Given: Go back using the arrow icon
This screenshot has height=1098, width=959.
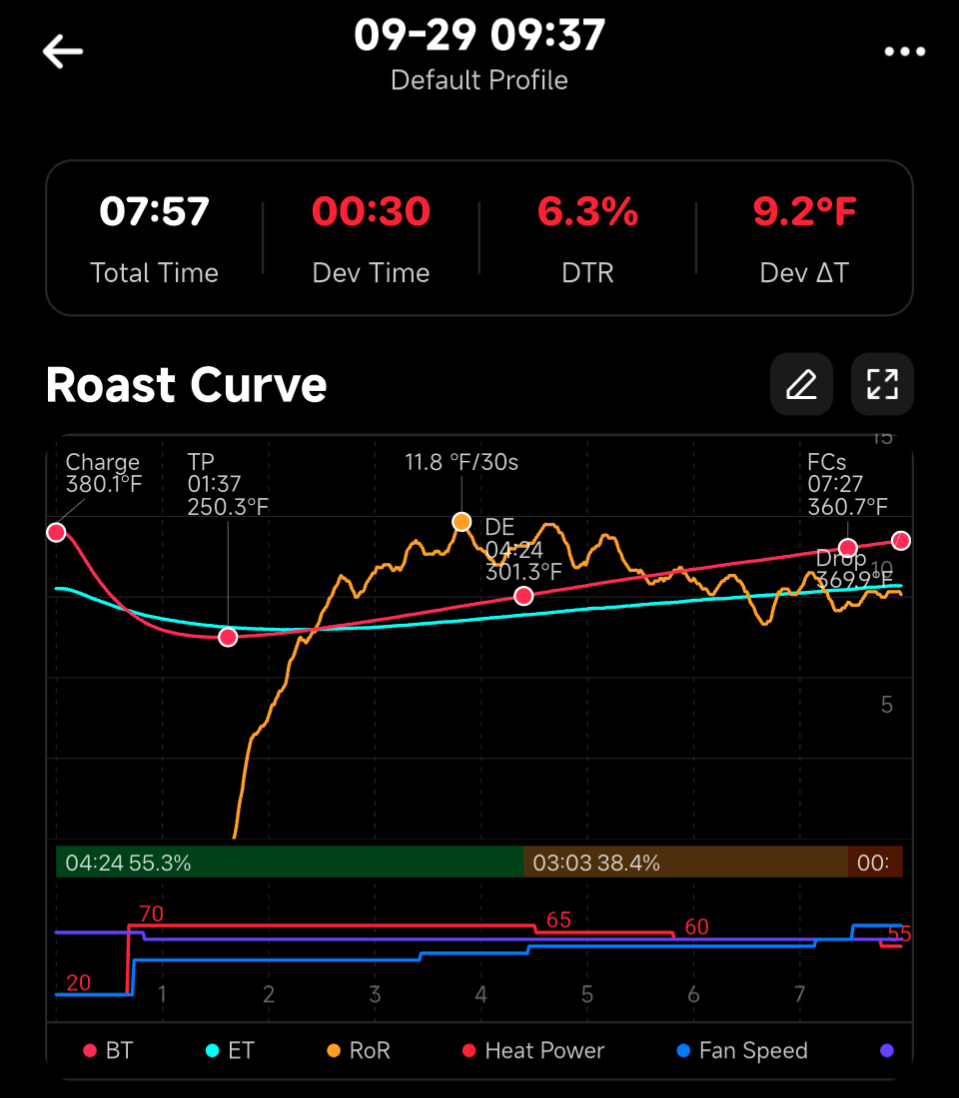Looking at the screenshot, I should [63, 52].
